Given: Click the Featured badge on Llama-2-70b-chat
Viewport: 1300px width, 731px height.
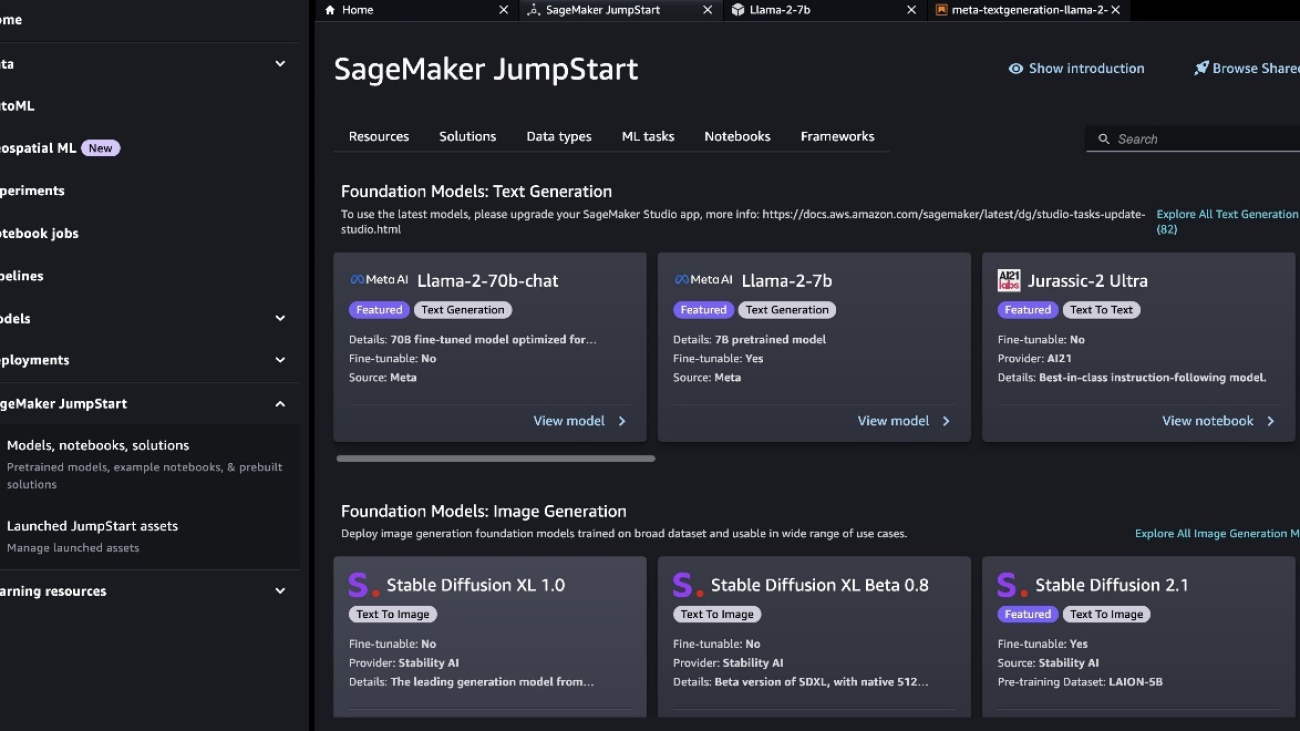Looking at the screenshot, I should point(379,310).
